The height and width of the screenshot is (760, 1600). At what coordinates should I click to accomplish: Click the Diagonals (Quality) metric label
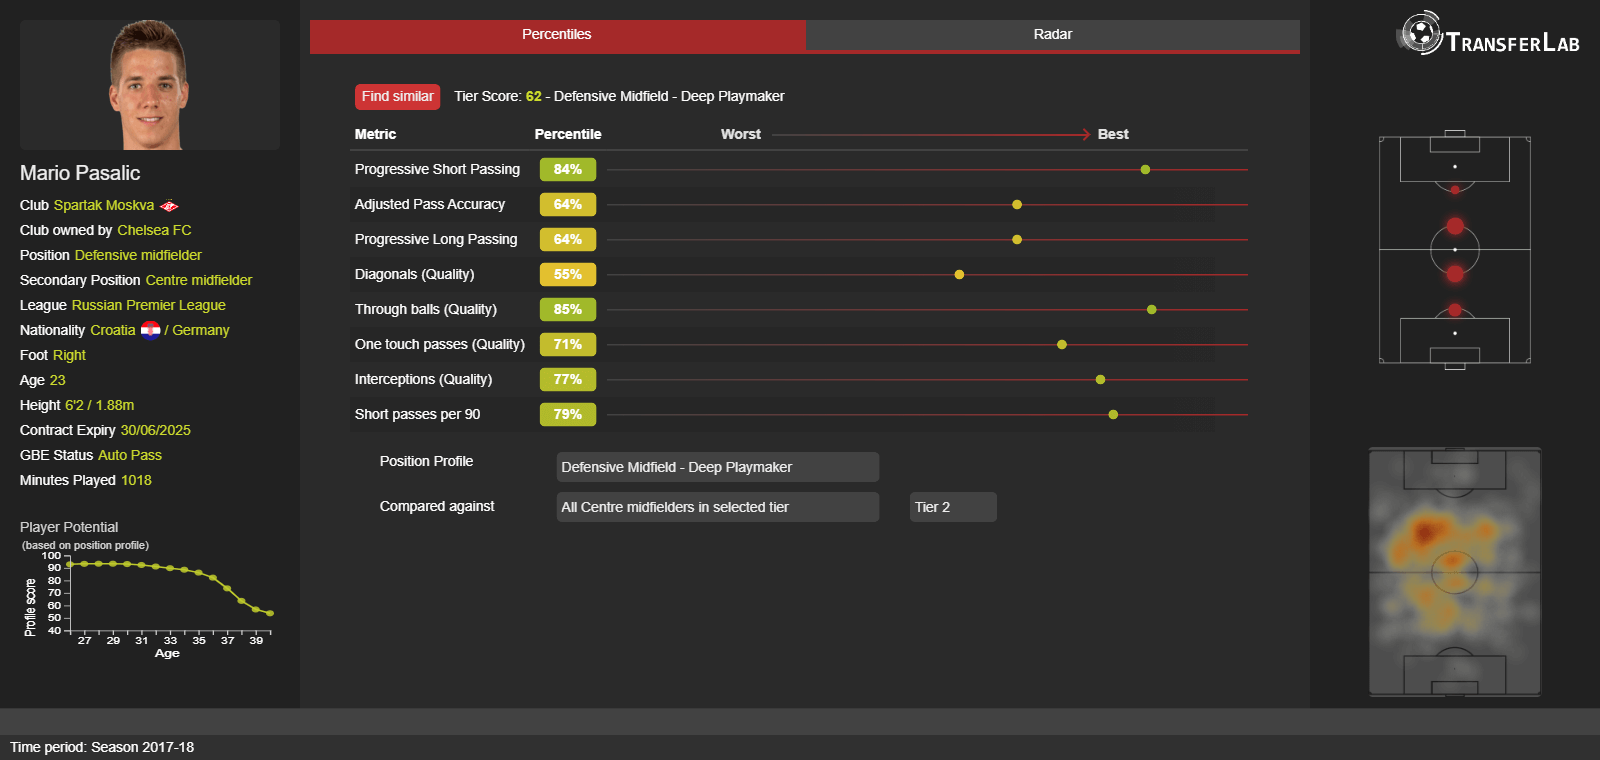pyautogui.click(x=414, y=274)
